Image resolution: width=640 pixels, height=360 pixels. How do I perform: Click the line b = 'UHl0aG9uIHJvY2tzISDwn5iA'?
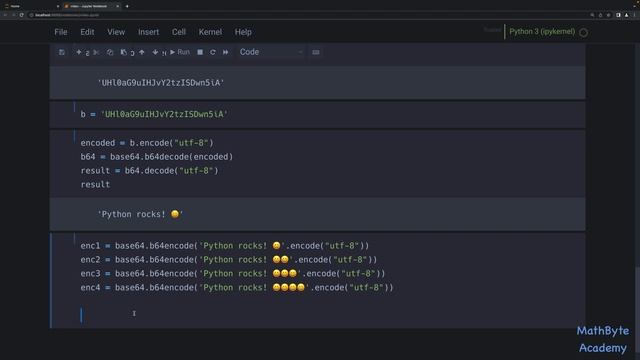[154, 114]
